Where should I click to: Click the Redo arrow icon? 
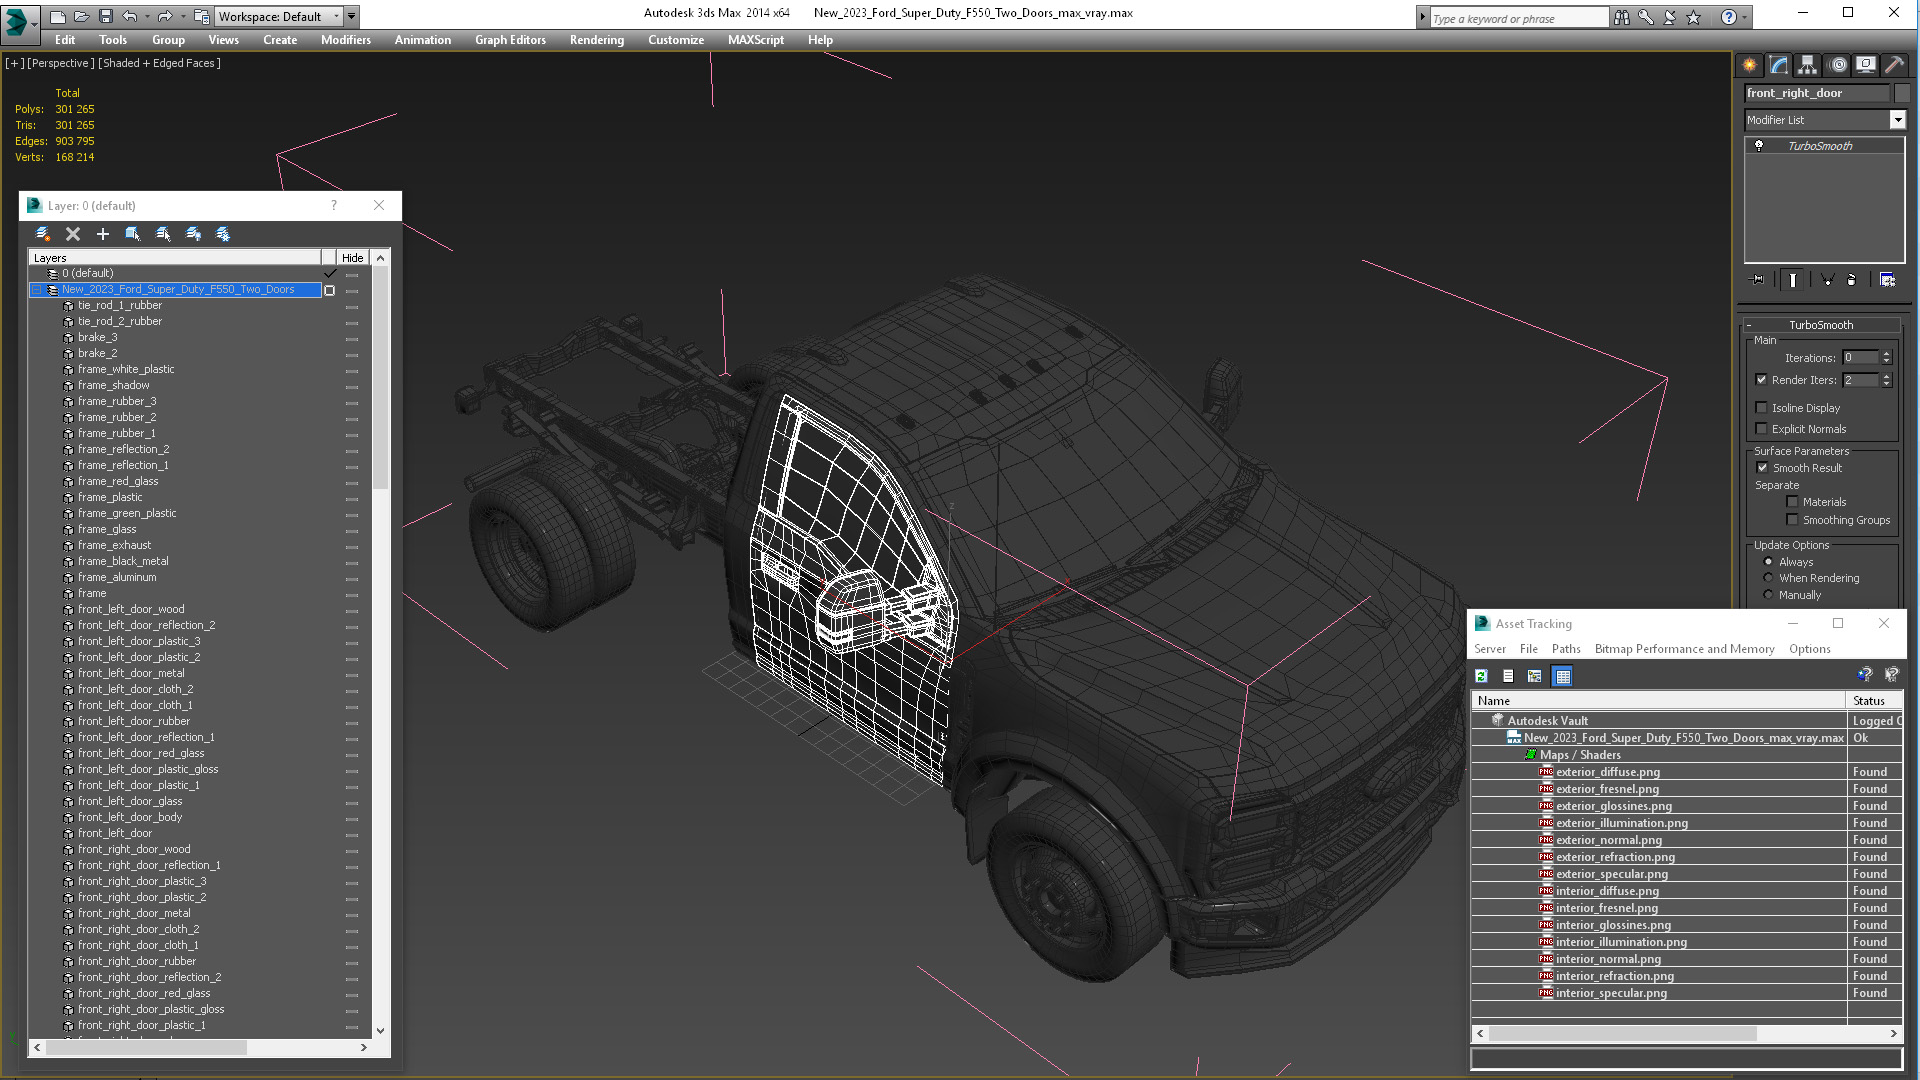[164, 16]
